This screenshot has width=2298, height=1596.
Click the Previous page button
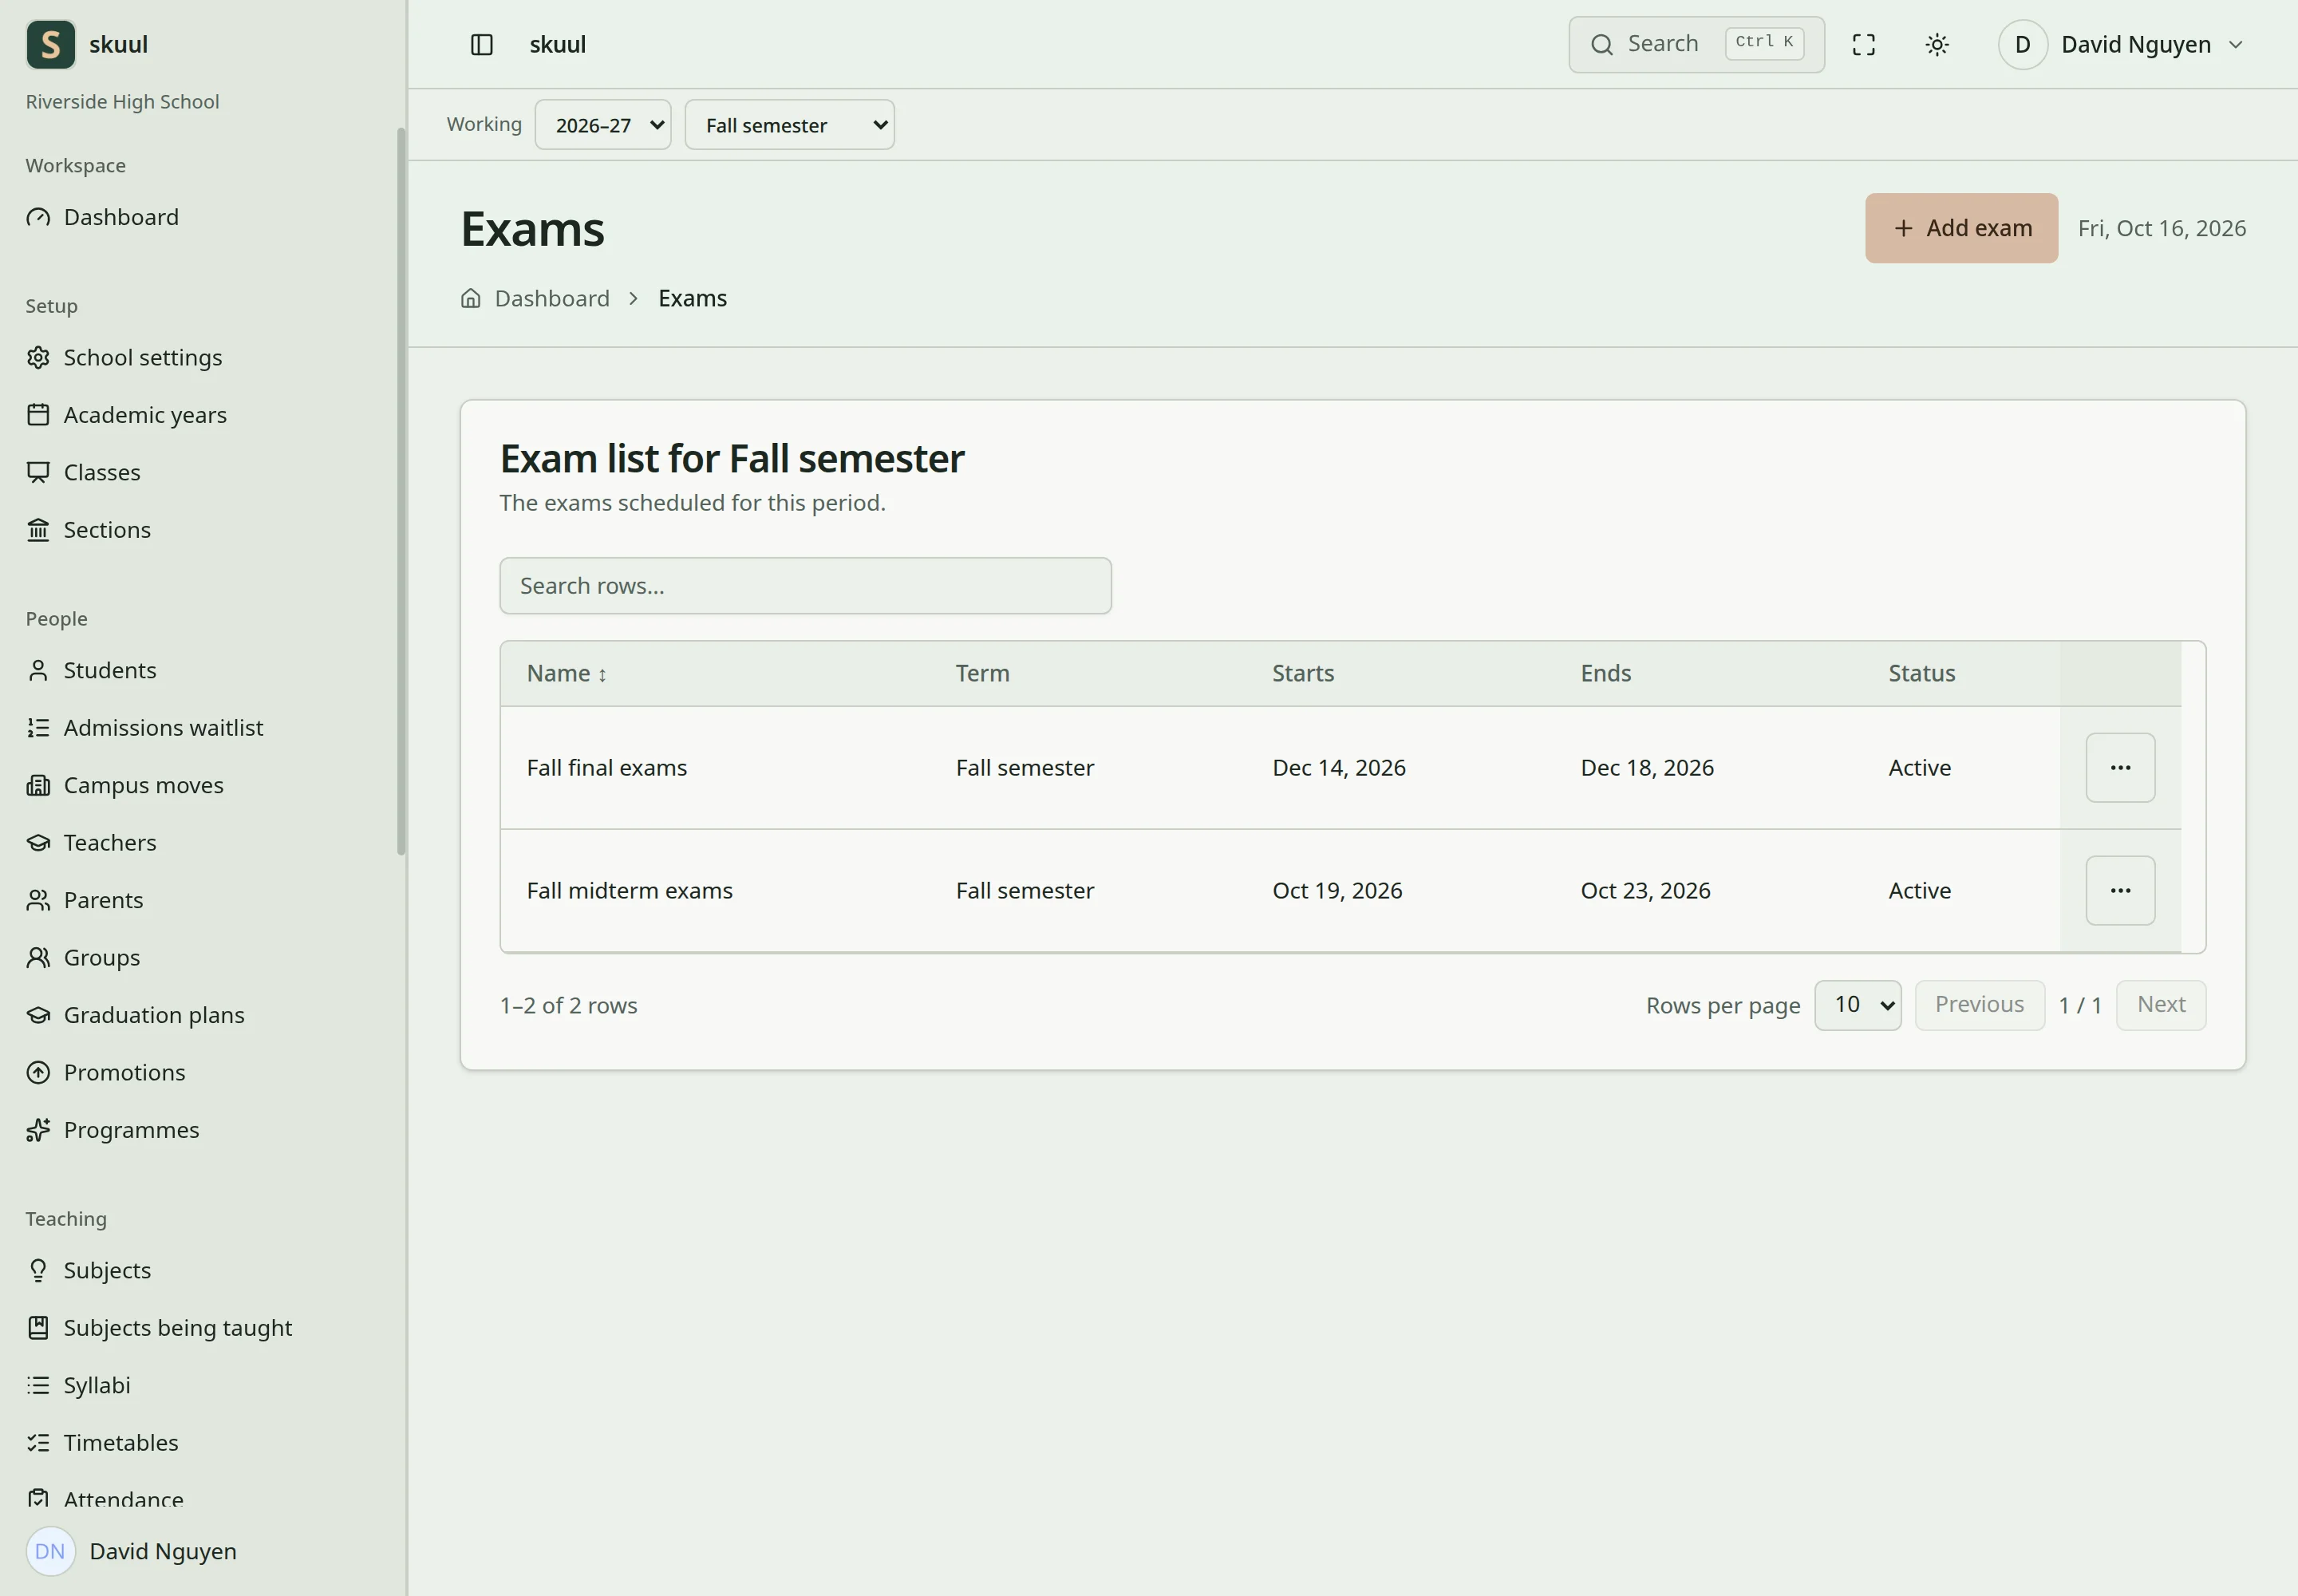[x=1979, y=1005]
